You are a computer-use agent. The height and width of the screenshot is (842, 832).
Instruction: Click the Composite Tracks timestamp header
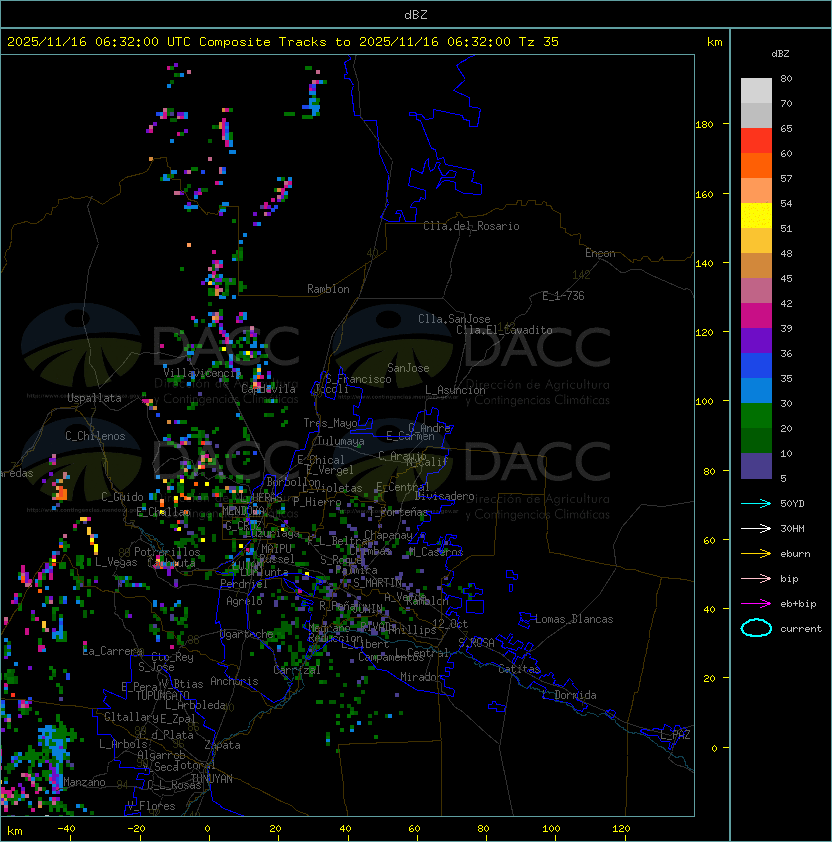283,42
